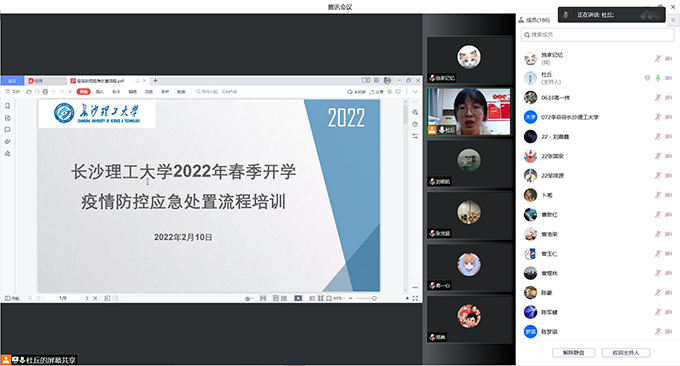Click the unmute button at panel bottom
The image size is (680, 366).
click(x=573, y=353)
